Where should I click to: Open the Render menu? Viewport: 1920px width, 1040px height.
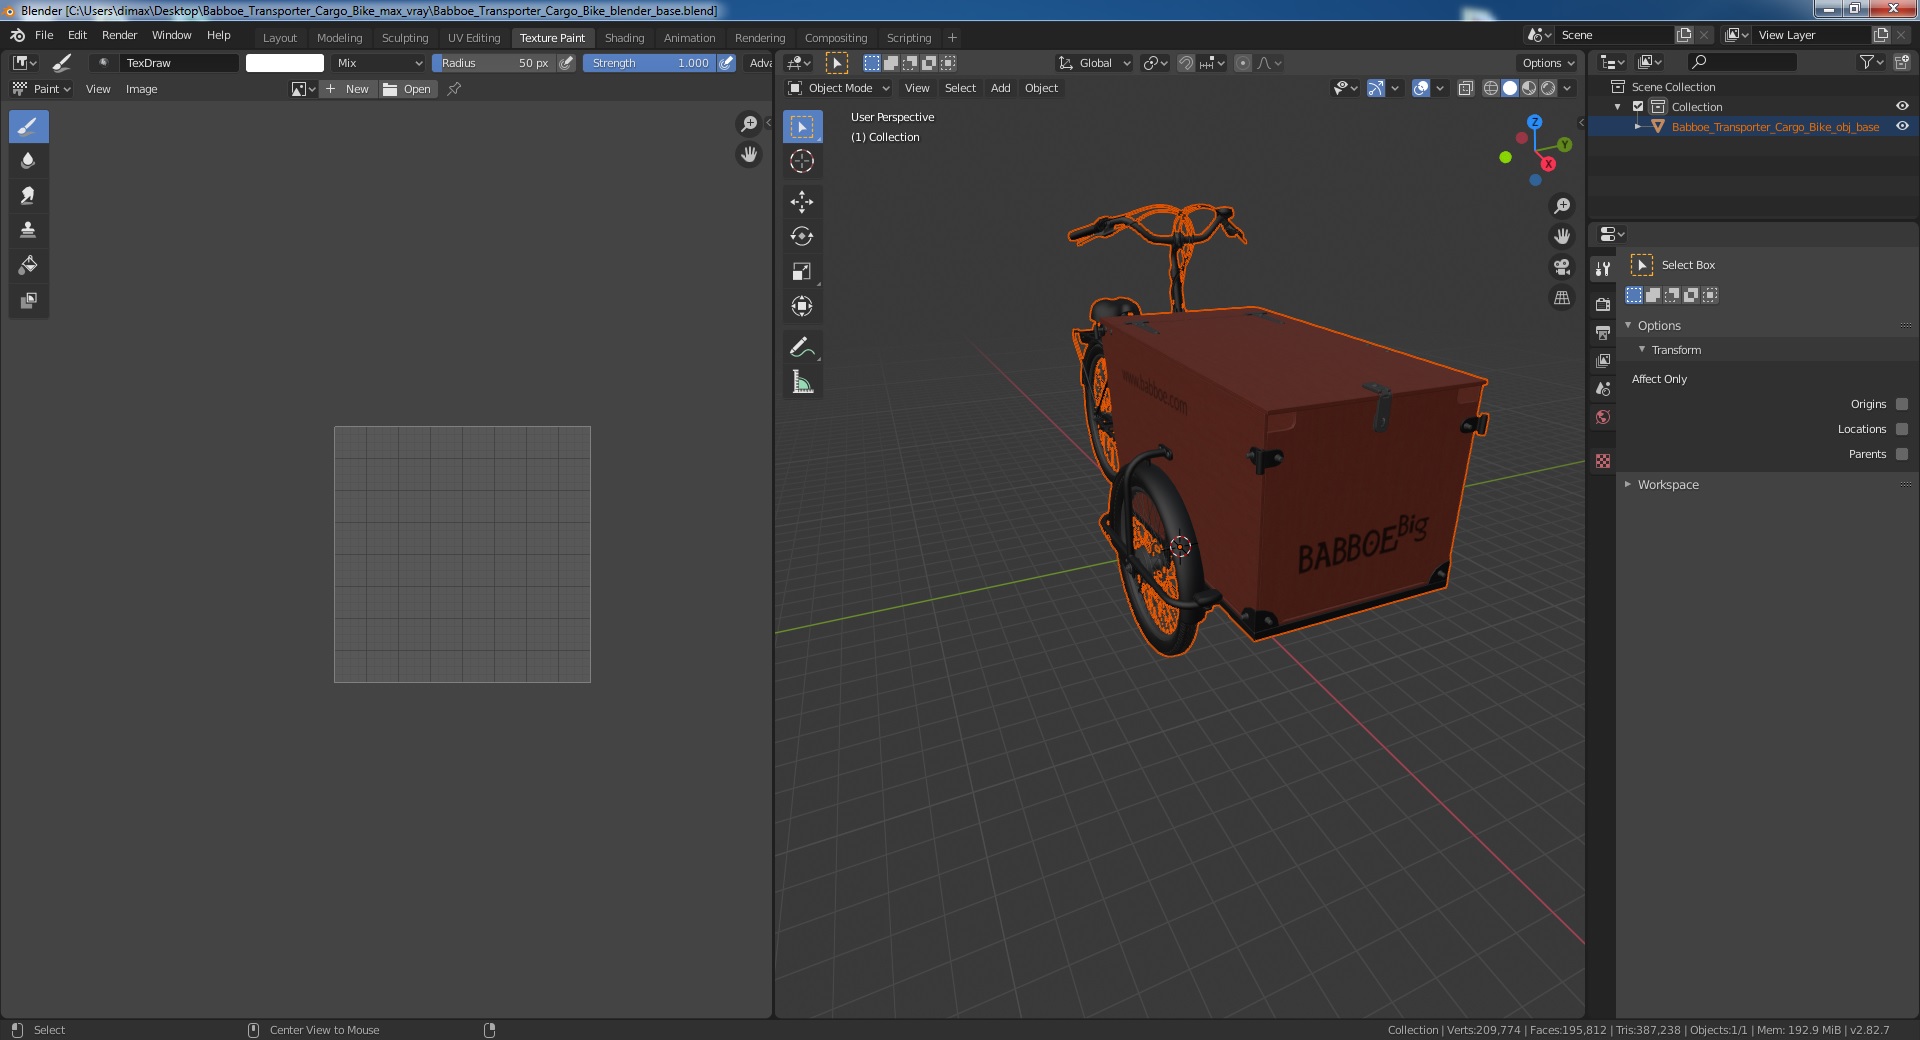click(119, 35)
